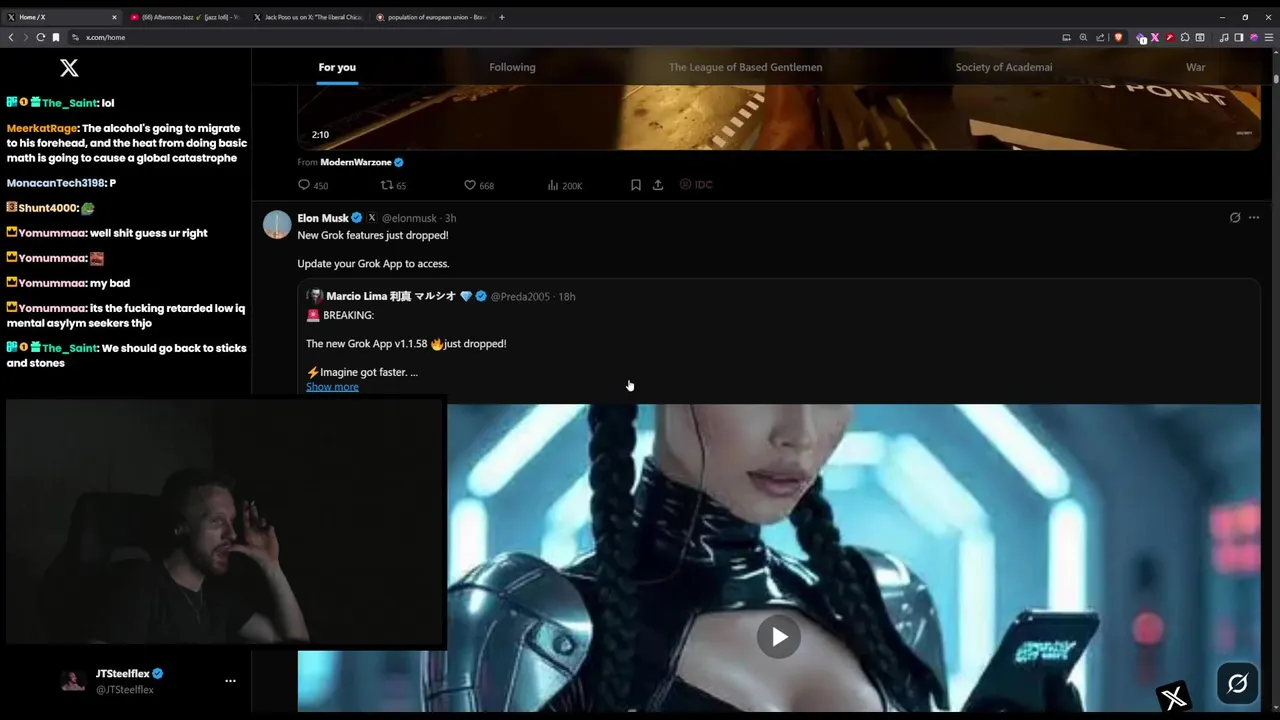Open the Society of Academai tab
1280x720 pixels.
[x=1004, y=67]
